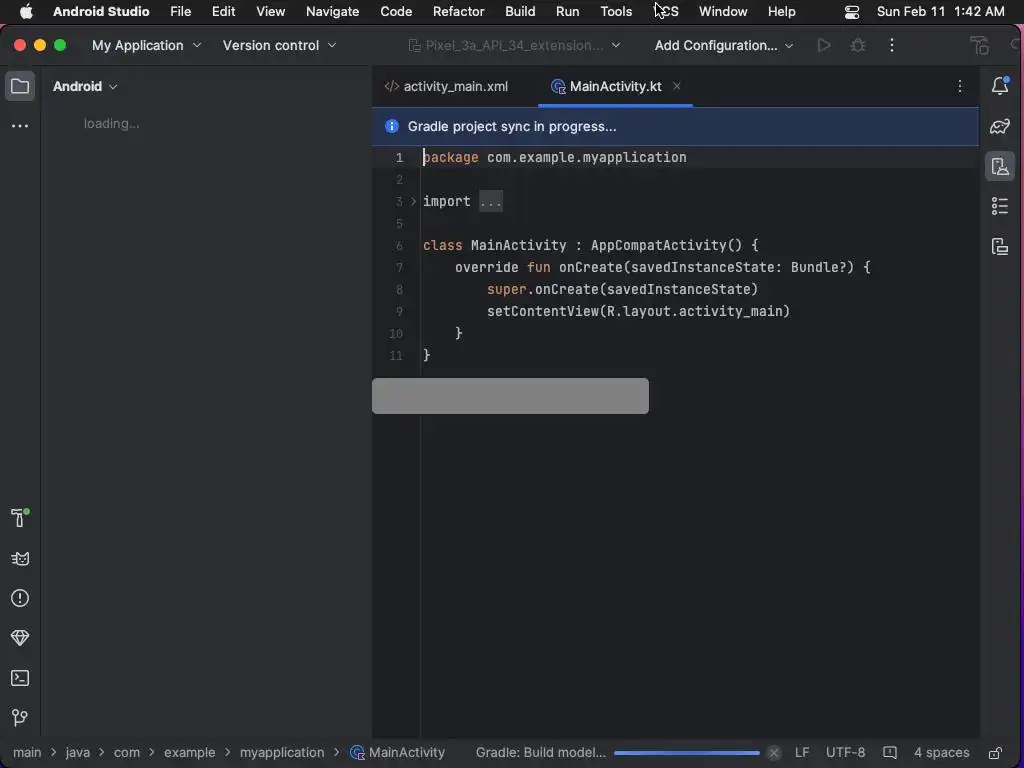Click the class MainActivity declaration line
This screenshot has width=1024, height=768.
pos(590,245)
